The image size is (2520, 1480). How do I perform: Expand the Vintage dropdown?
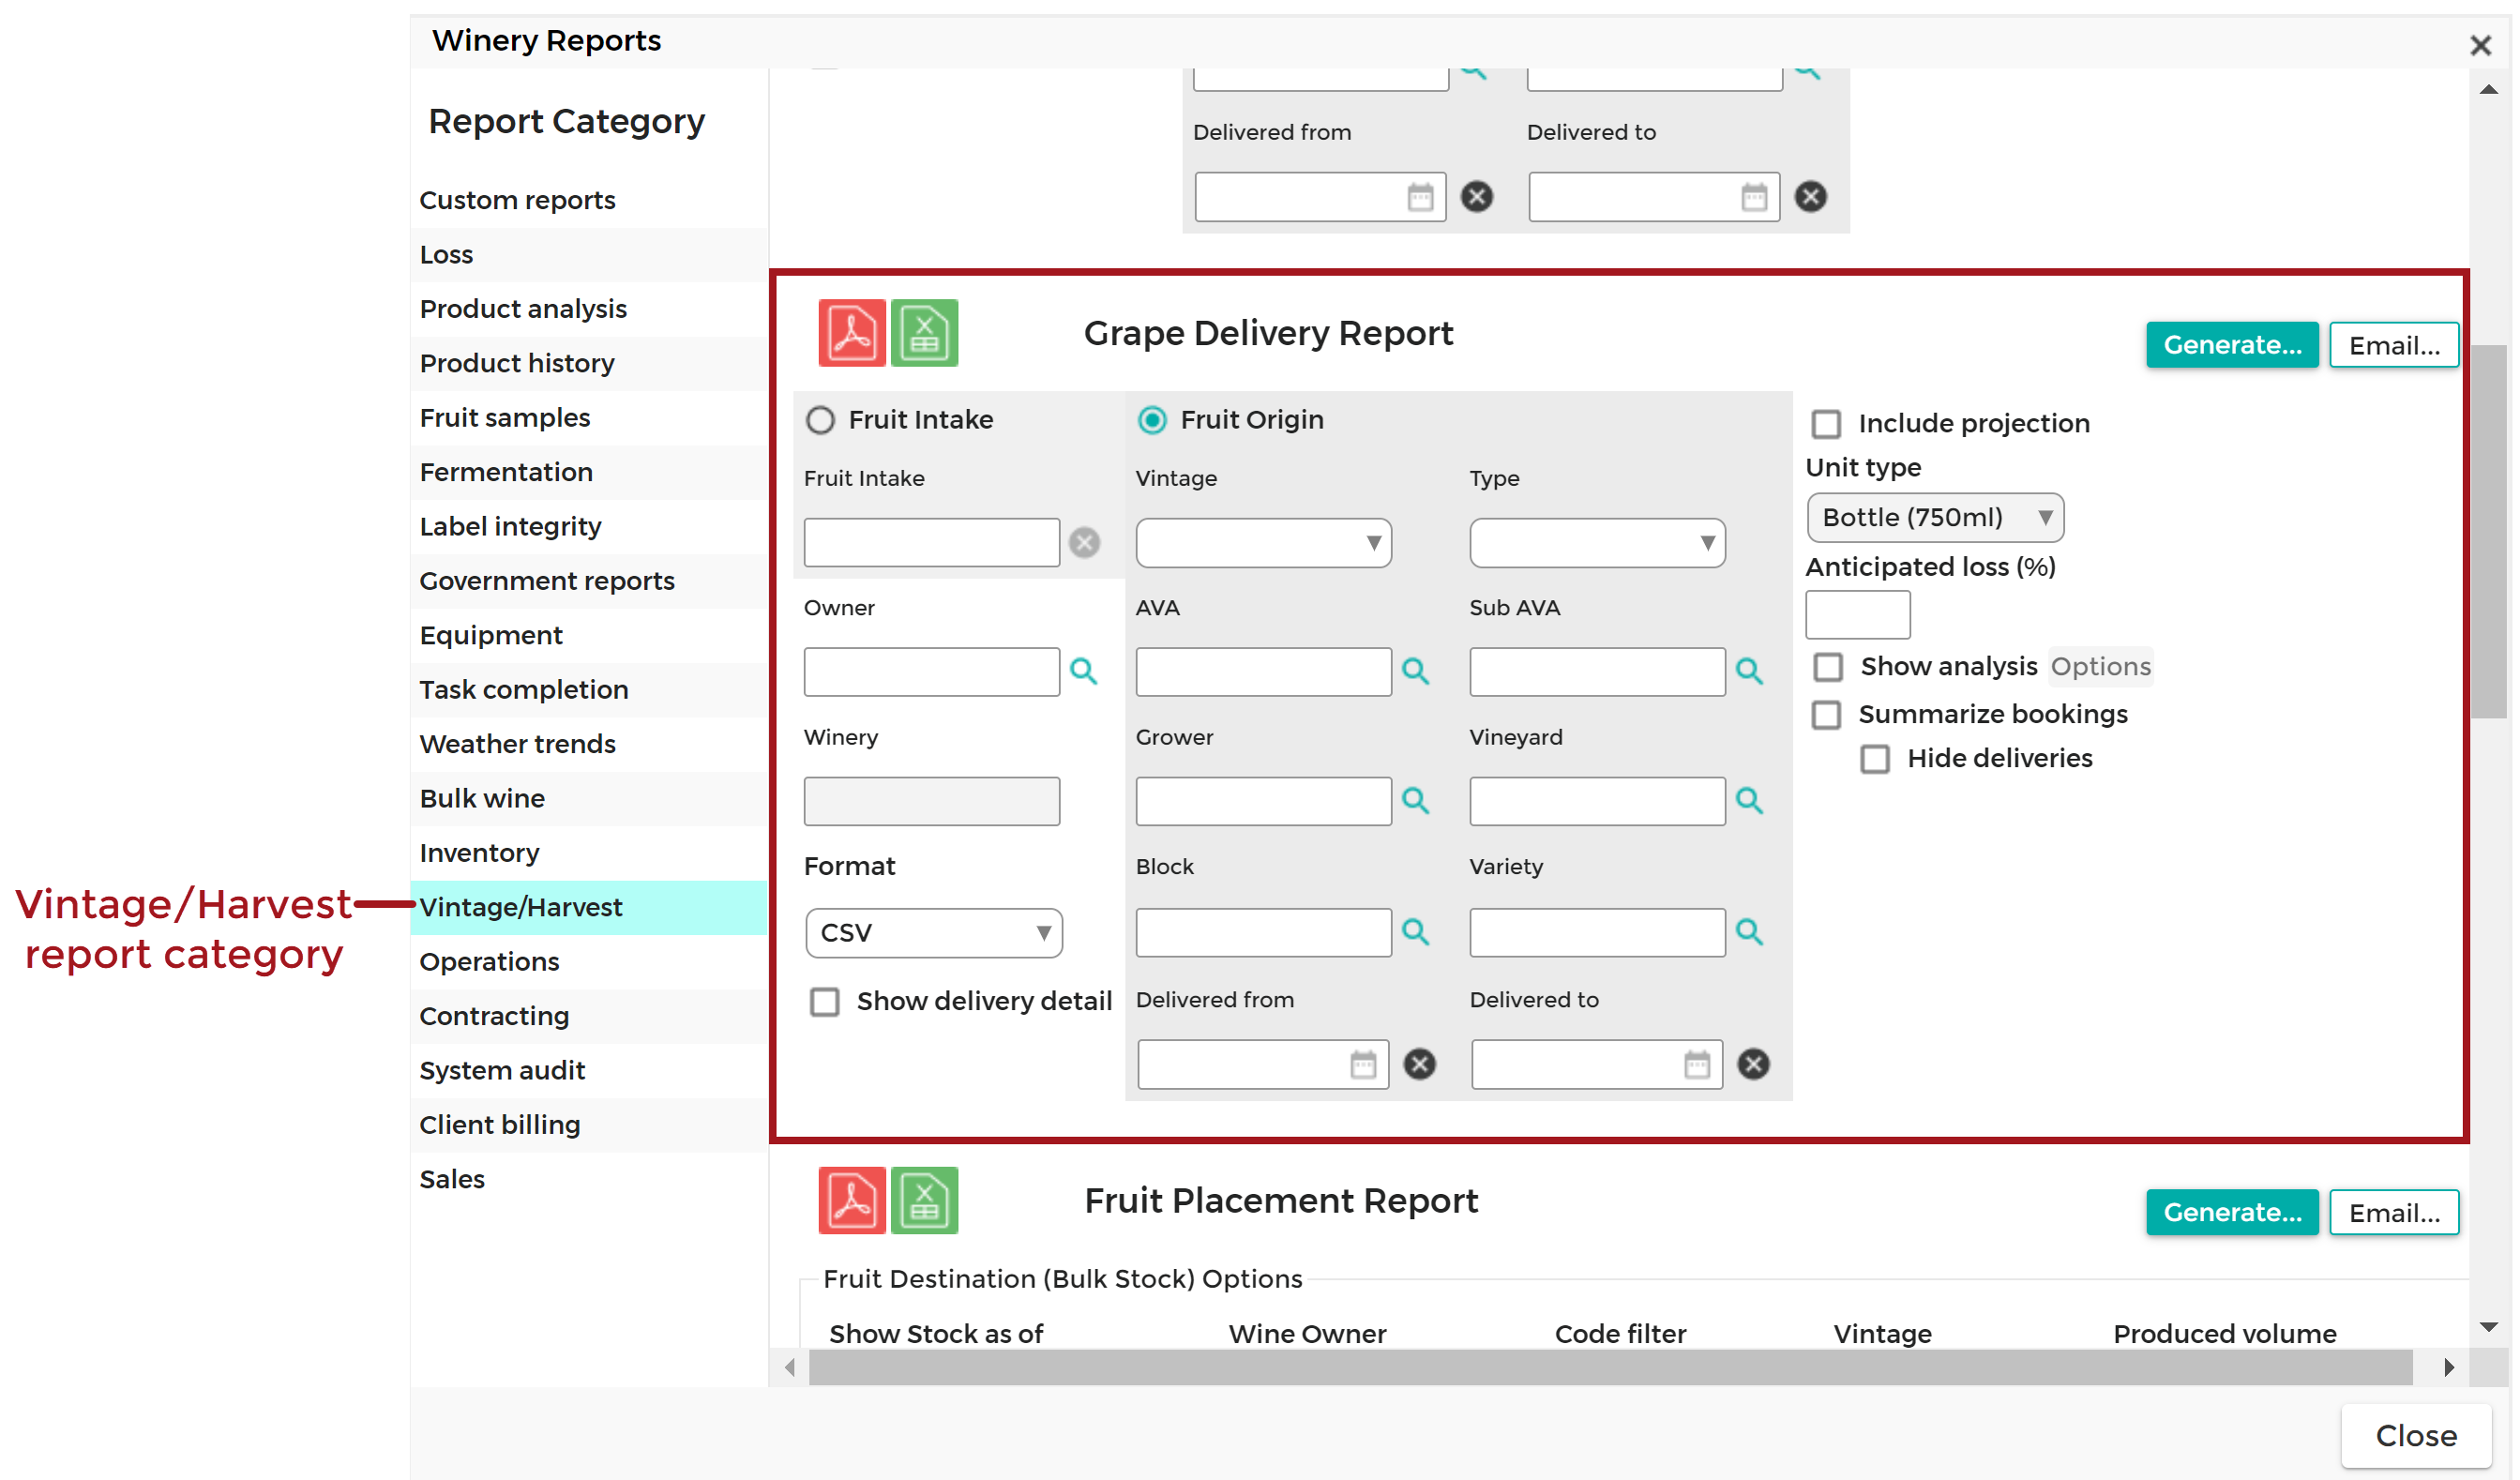coord(1263,543)
